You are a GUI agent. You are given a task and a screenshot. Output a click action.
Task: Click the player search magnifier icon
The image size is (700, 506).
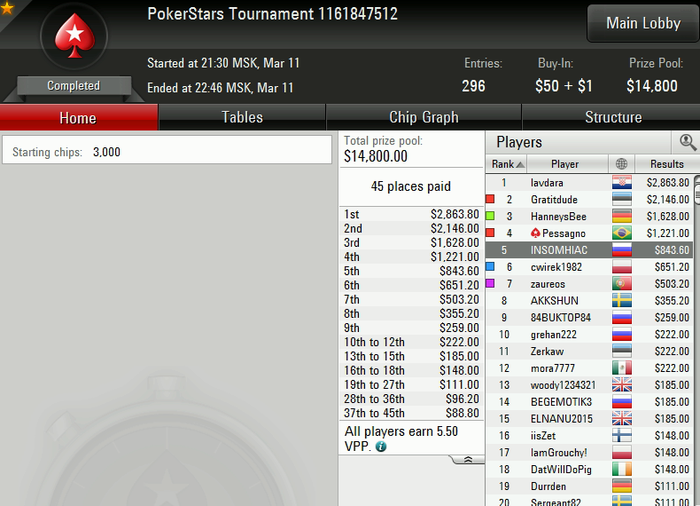tap(687, 142)
